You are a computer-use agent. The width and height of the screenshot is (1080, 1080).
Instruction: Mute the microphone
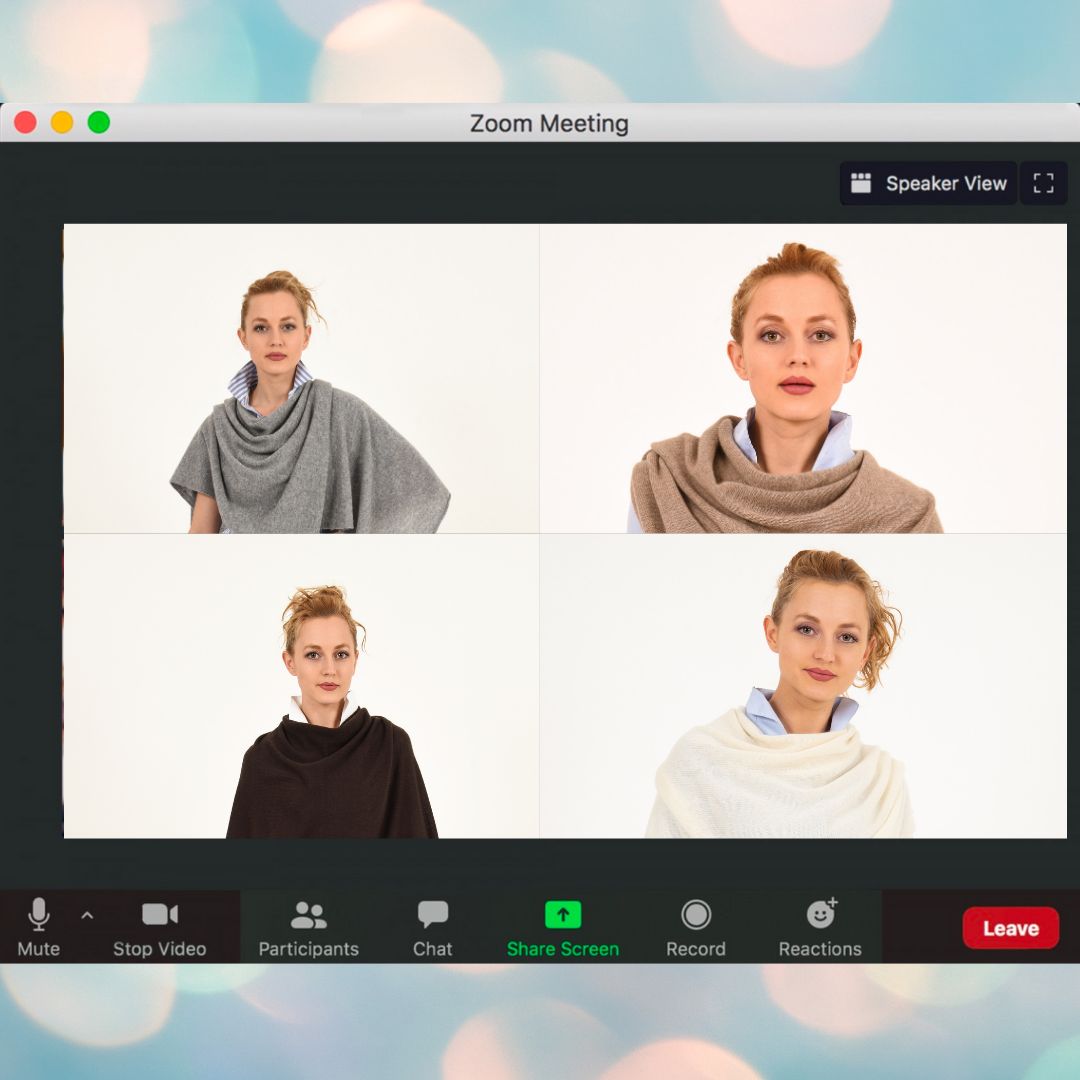click(x=39, y=927)
